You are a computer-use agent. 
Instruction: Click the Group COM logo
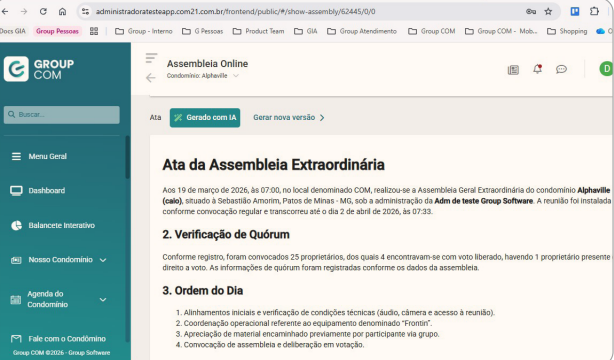pos(39,69)
